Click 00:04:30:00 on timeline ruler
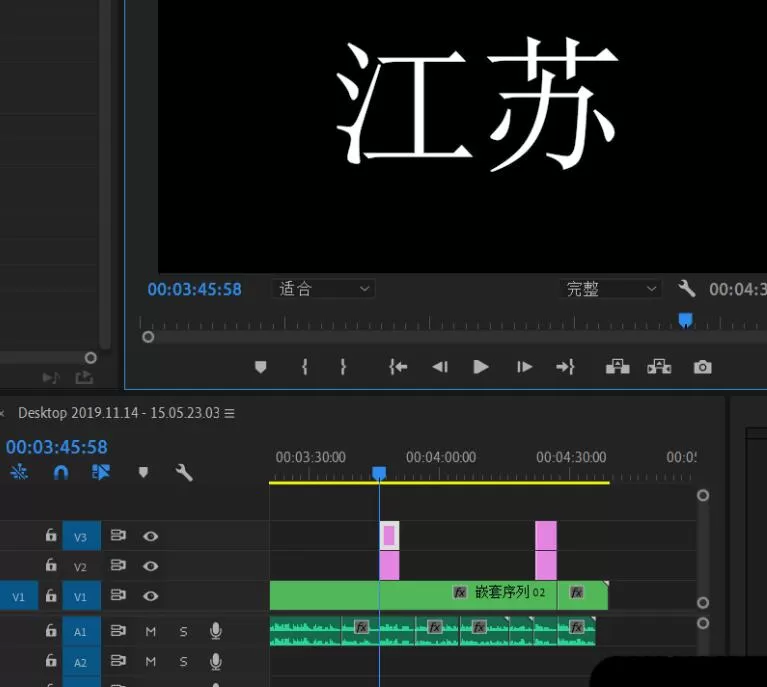Image resolution: width=767 pixels, height=687 pixels. pyautogui.click(x=571, y=457)
